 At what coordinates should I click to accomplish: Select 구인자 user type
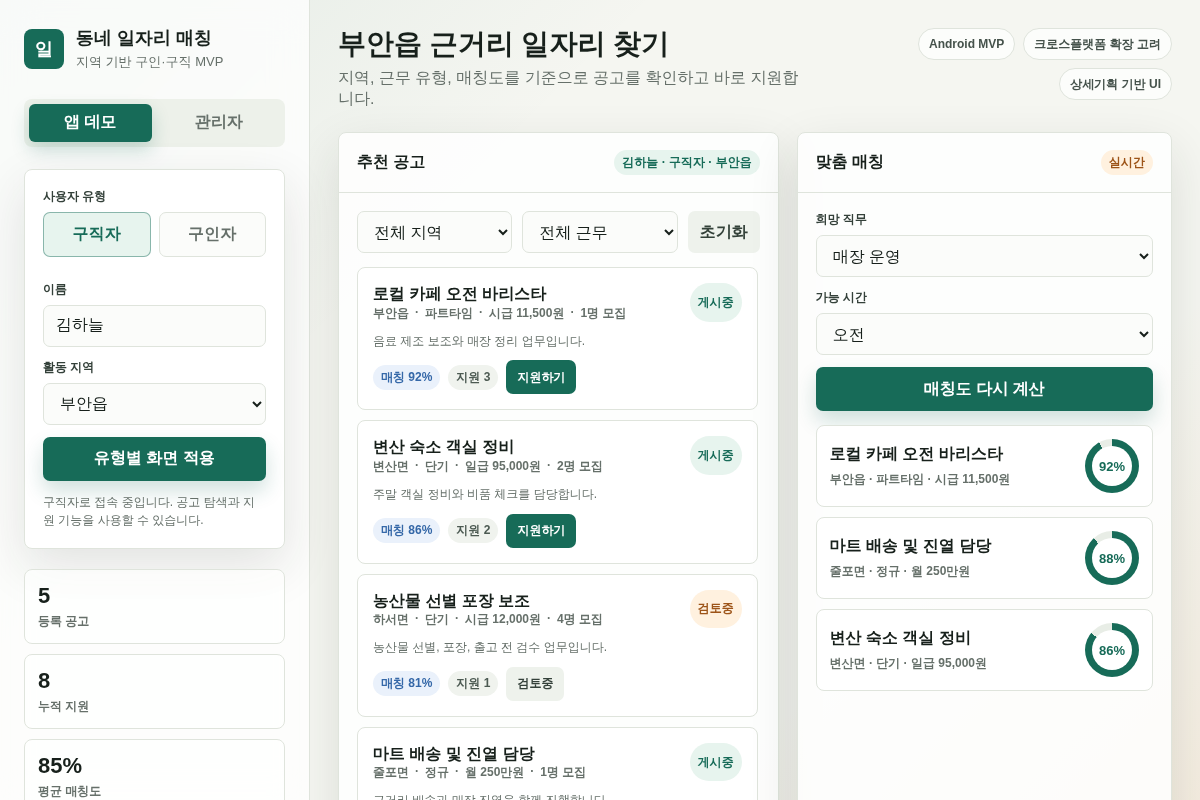coord(212,234)
